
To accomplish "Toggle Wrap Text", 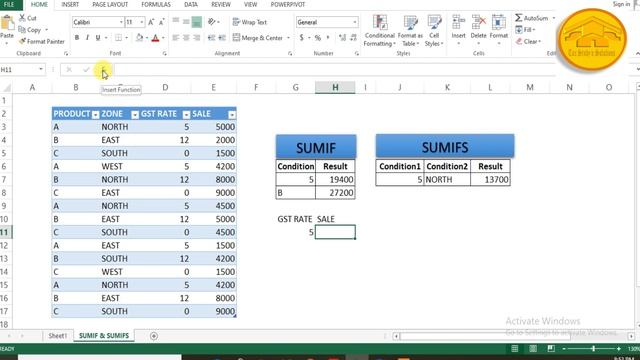I will tap(249, 22).
